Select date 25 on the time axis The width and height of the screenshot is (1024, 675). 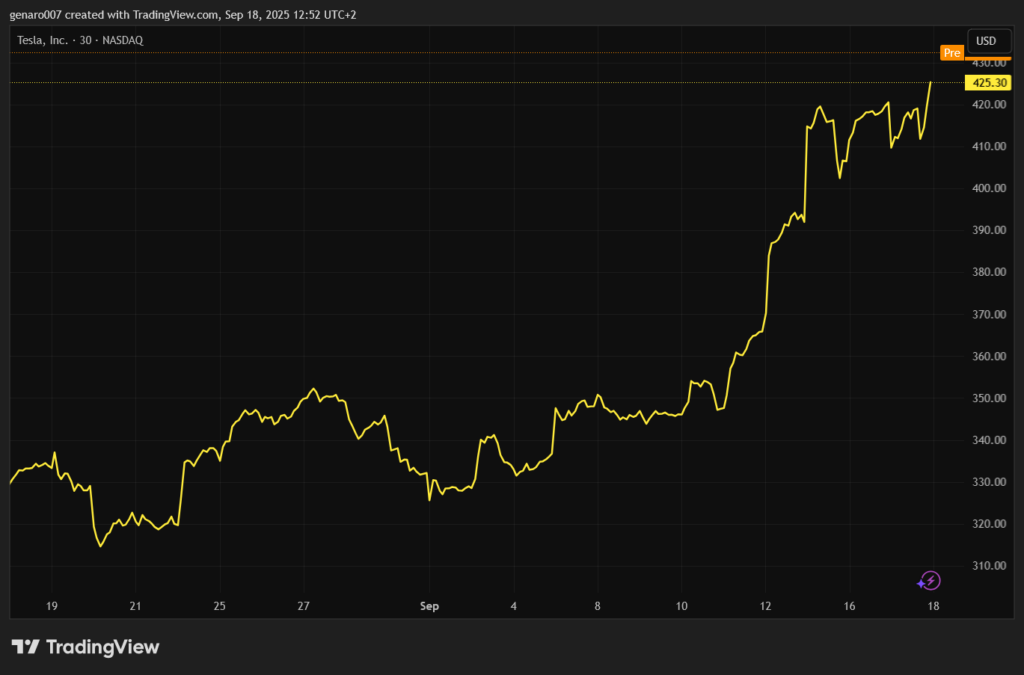tap(220, 606)
